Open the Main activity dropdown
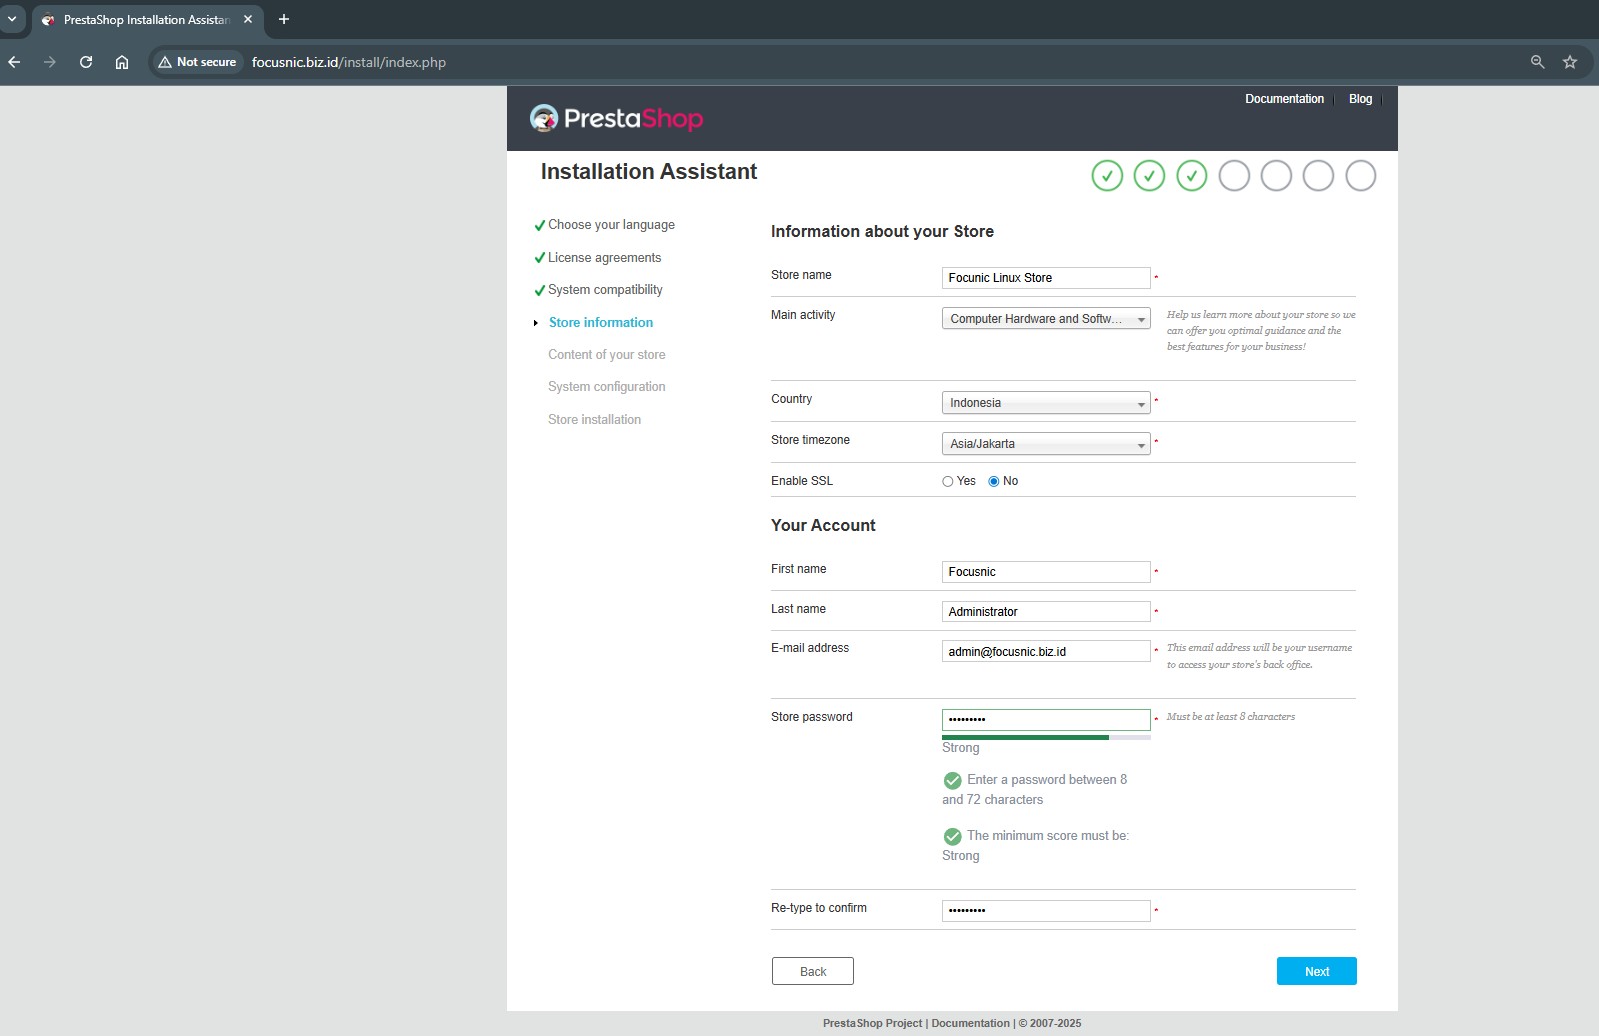Screen dimensions: 1599x1036 tap(1045, 319)
